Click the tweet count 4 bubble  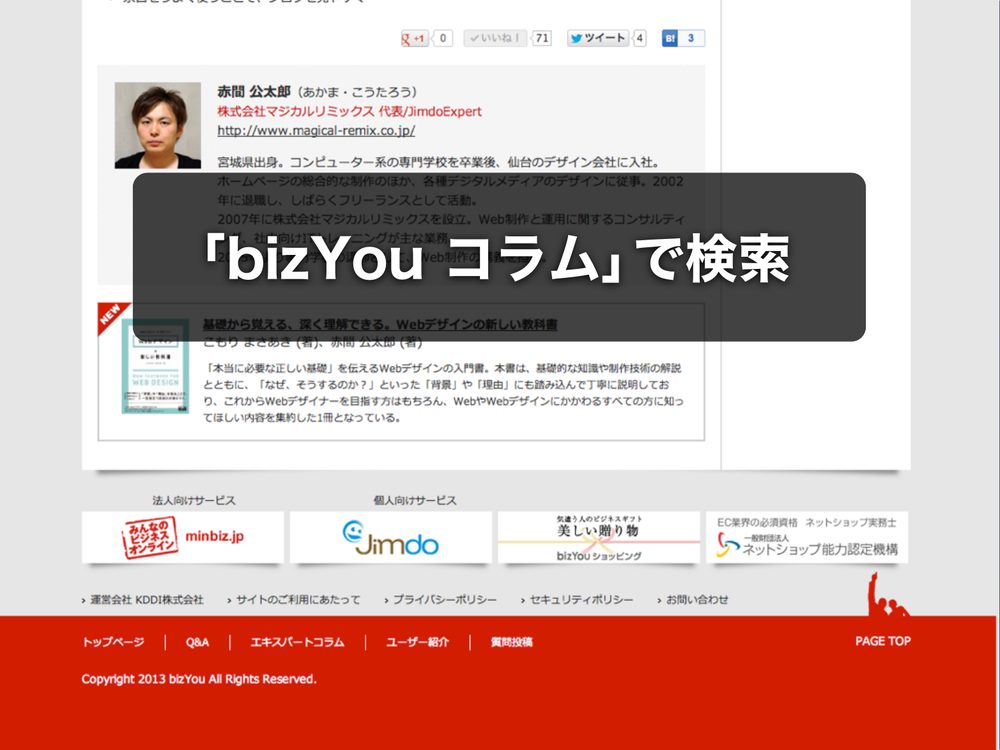click(x=640, y=38)
